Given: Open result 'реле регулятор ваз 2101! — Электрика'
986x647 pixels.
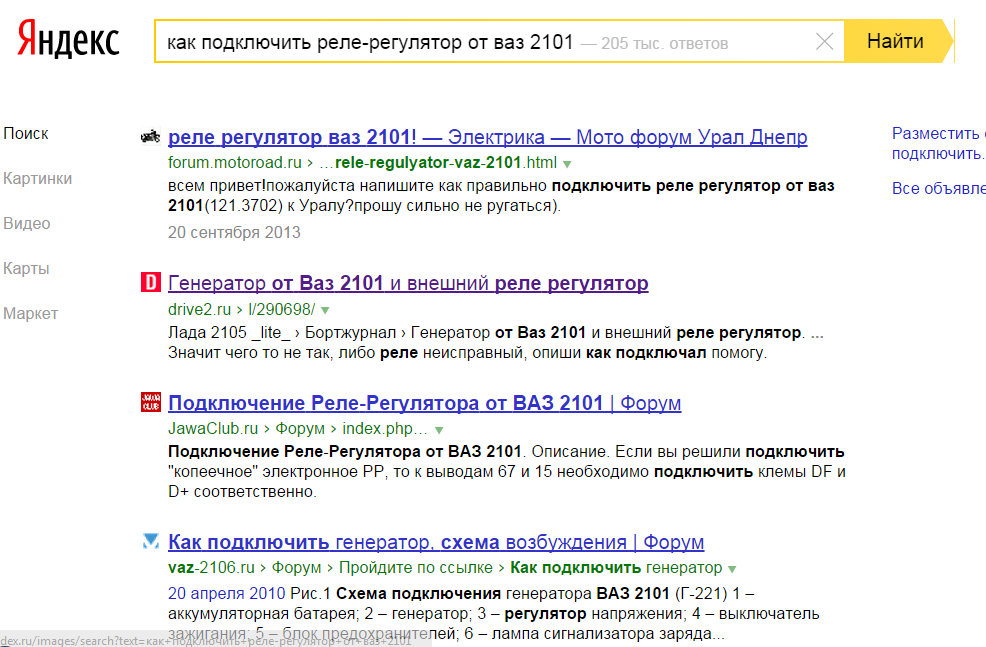Looking at the screenshot, I should (x=487, y=137).
